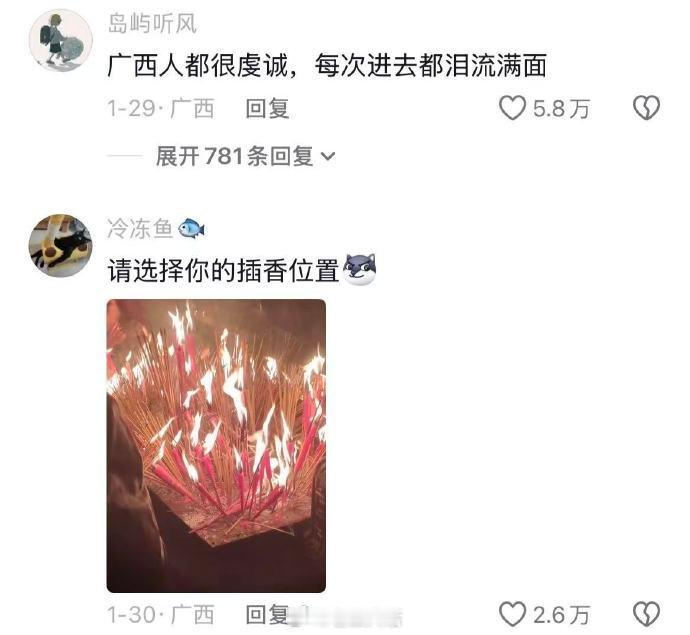Like the 冷冻鱼 incense comment

click(x=513, y=614)
